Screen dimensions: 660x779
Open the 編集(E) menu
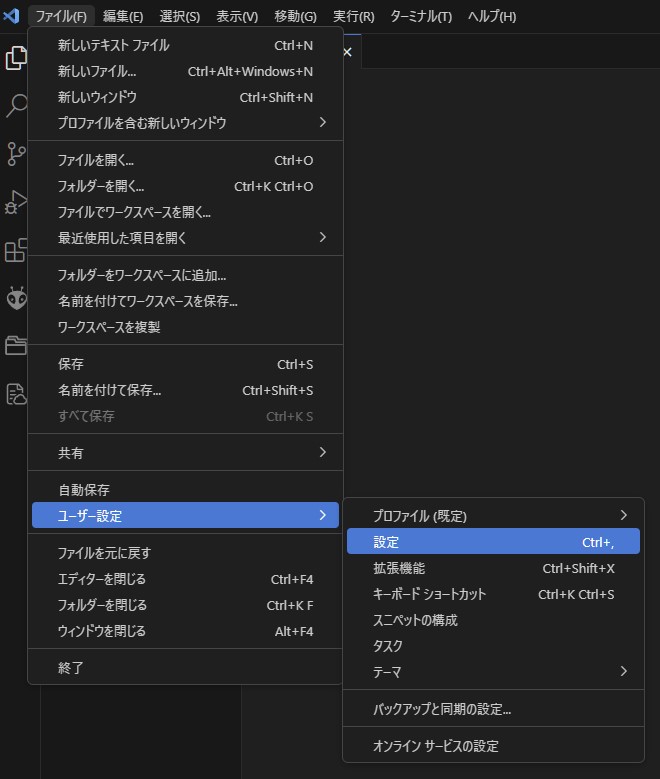coord(123,16)
